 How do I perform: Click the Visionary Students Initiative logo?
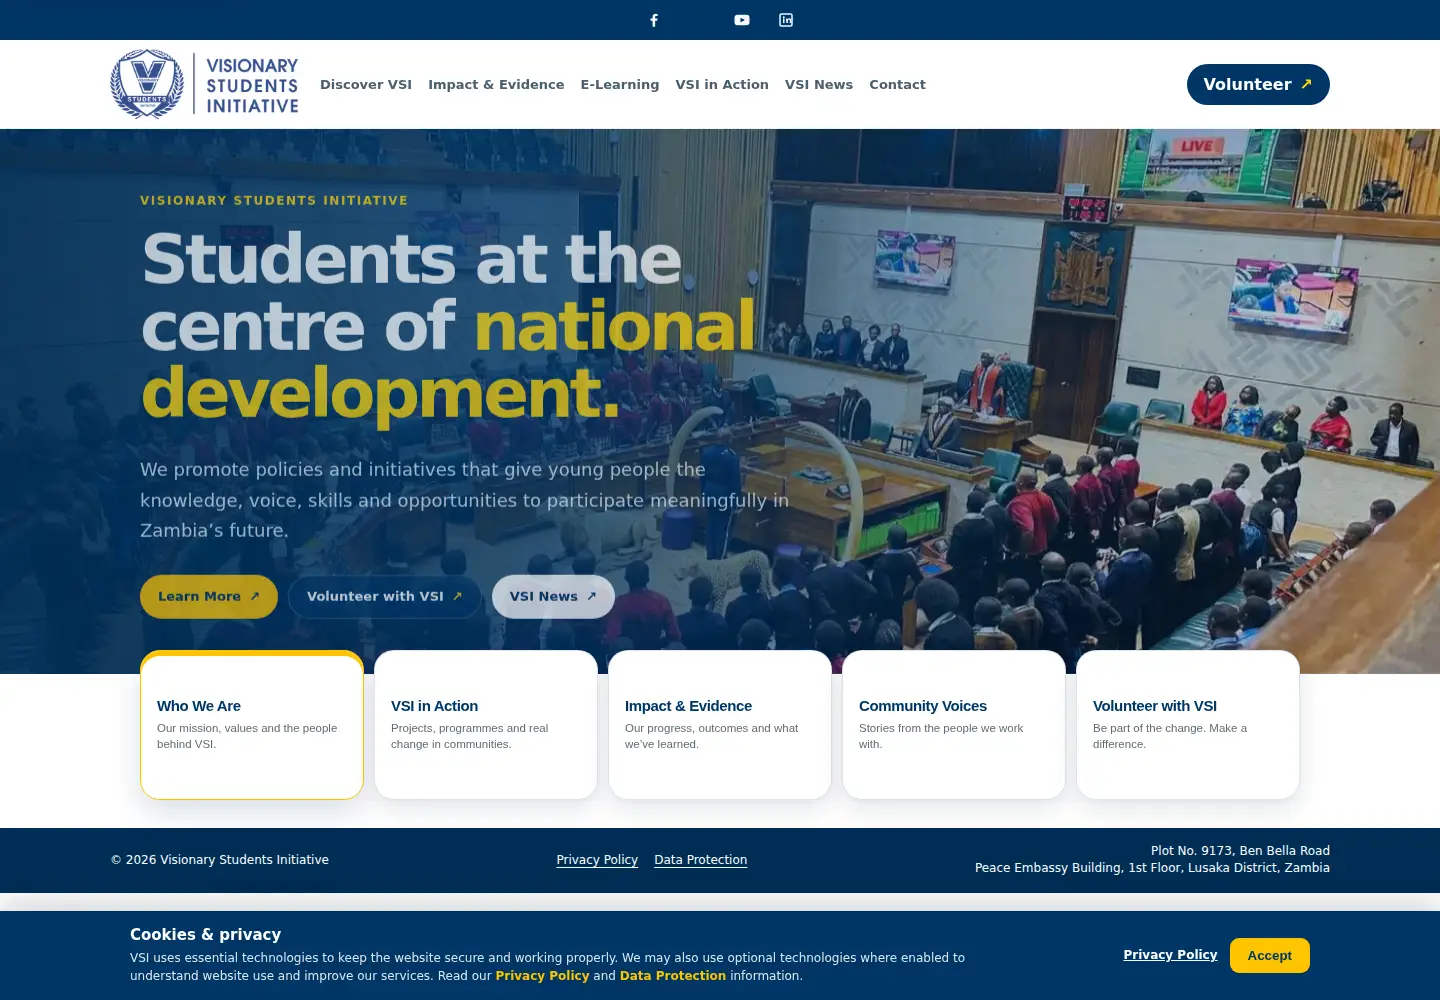(205, 84)
